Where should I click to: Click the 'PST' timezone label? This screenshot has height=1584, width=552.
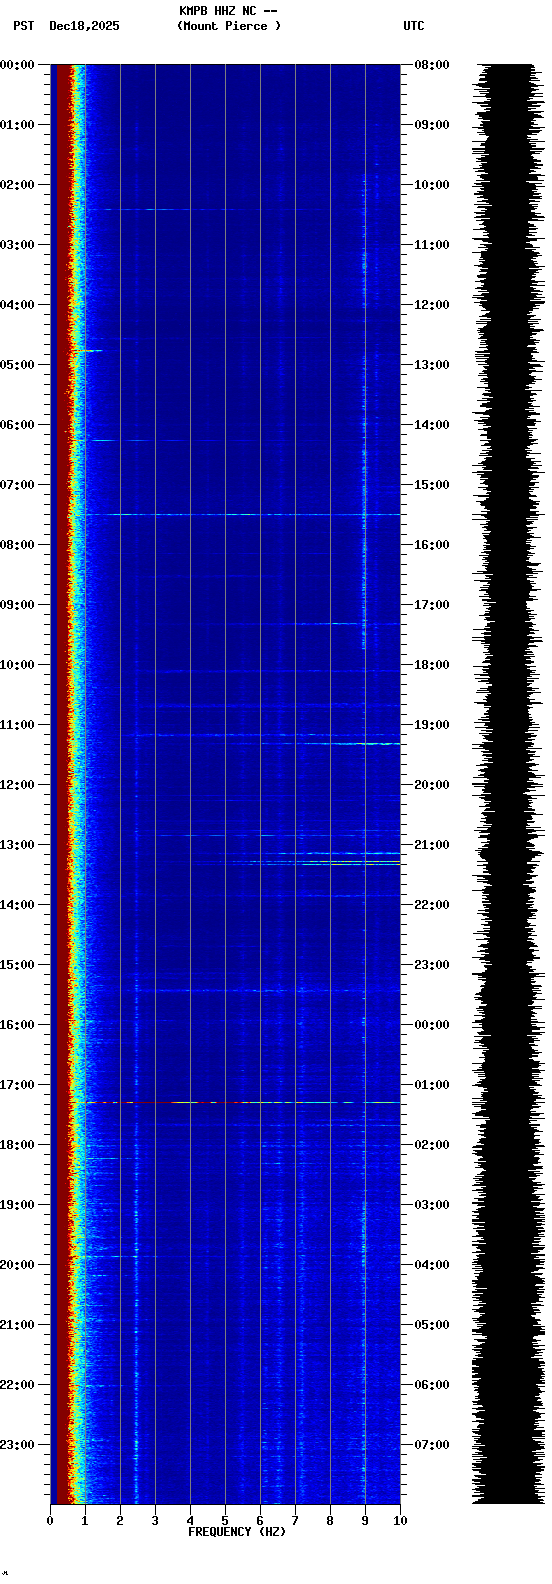pyautogui.click(x=23, y=26)
